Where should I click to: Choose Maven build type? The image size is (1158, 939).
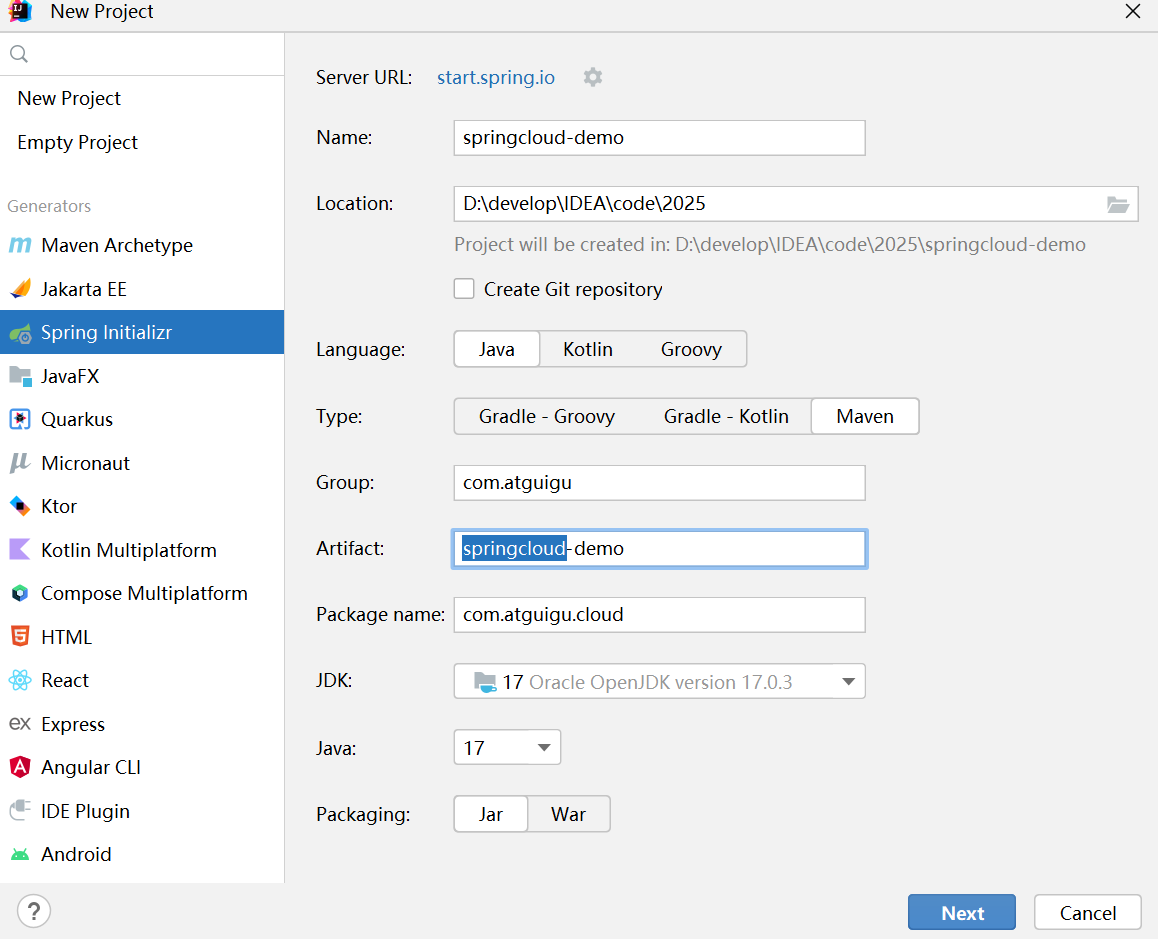pyautogui.click(x=865, y=416)
